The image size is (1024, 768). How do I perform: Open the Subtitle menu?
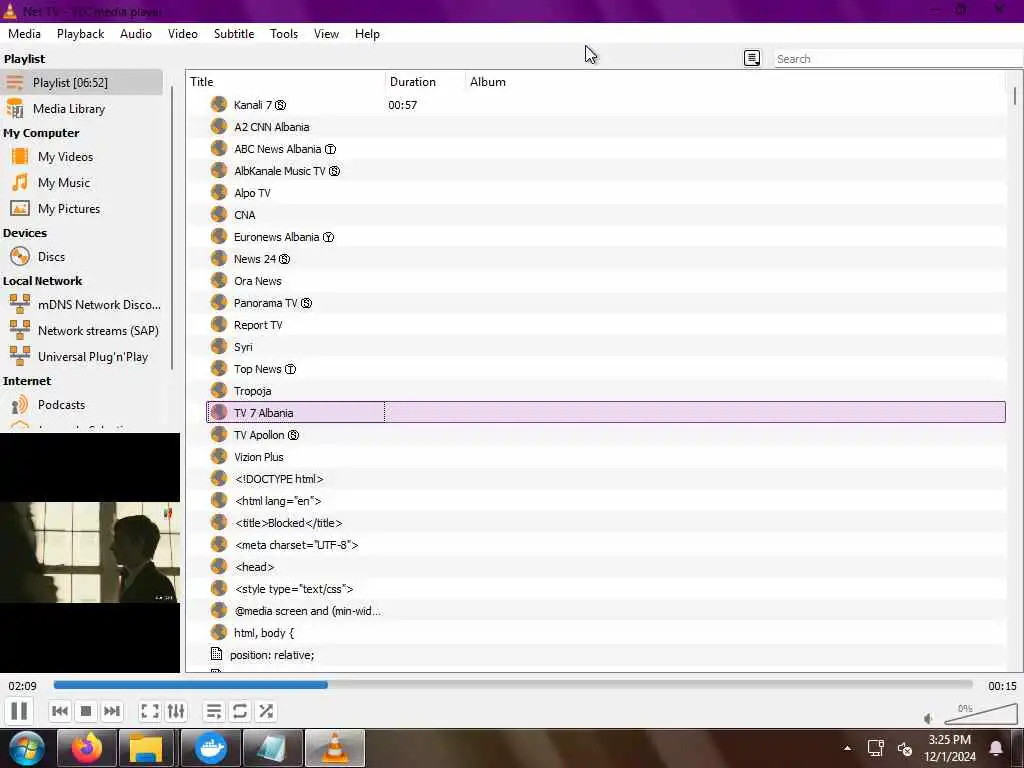coord(234,34)
